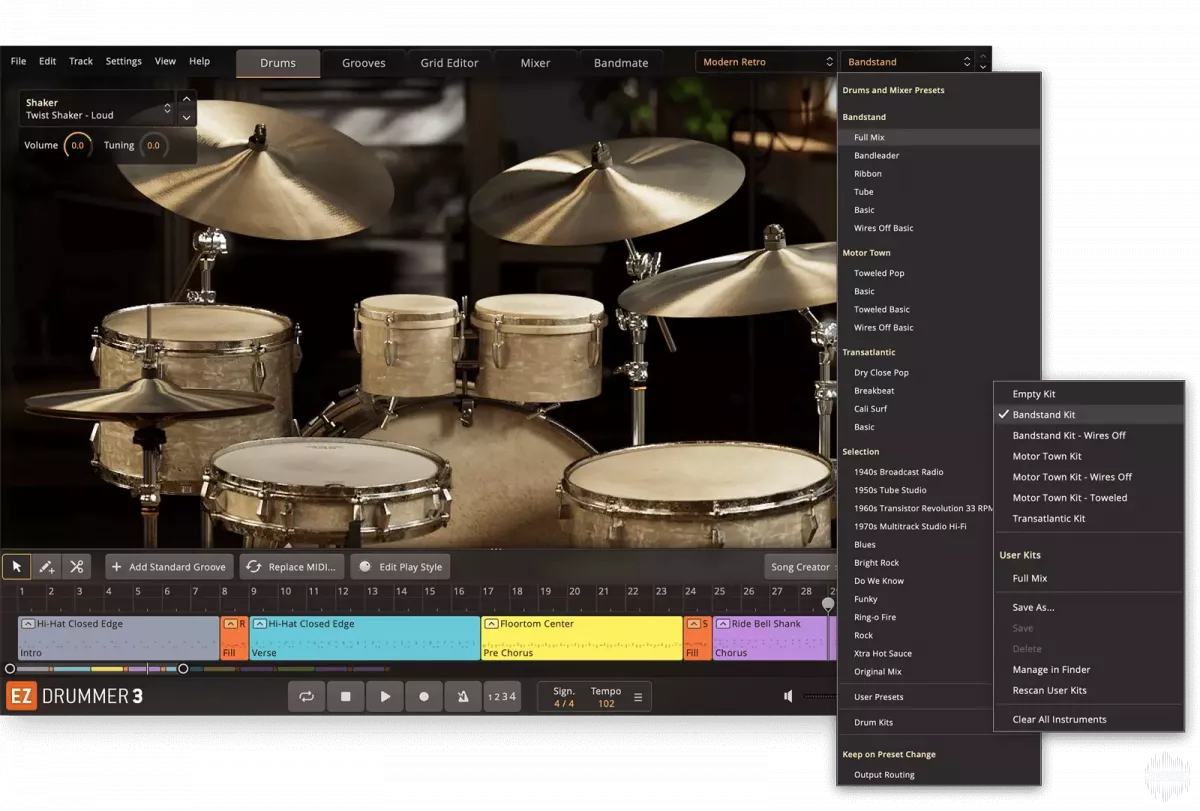1200x811 pixels.
Task: Step to previous Shaker instrument with up arrow
Action: [186, 100]
